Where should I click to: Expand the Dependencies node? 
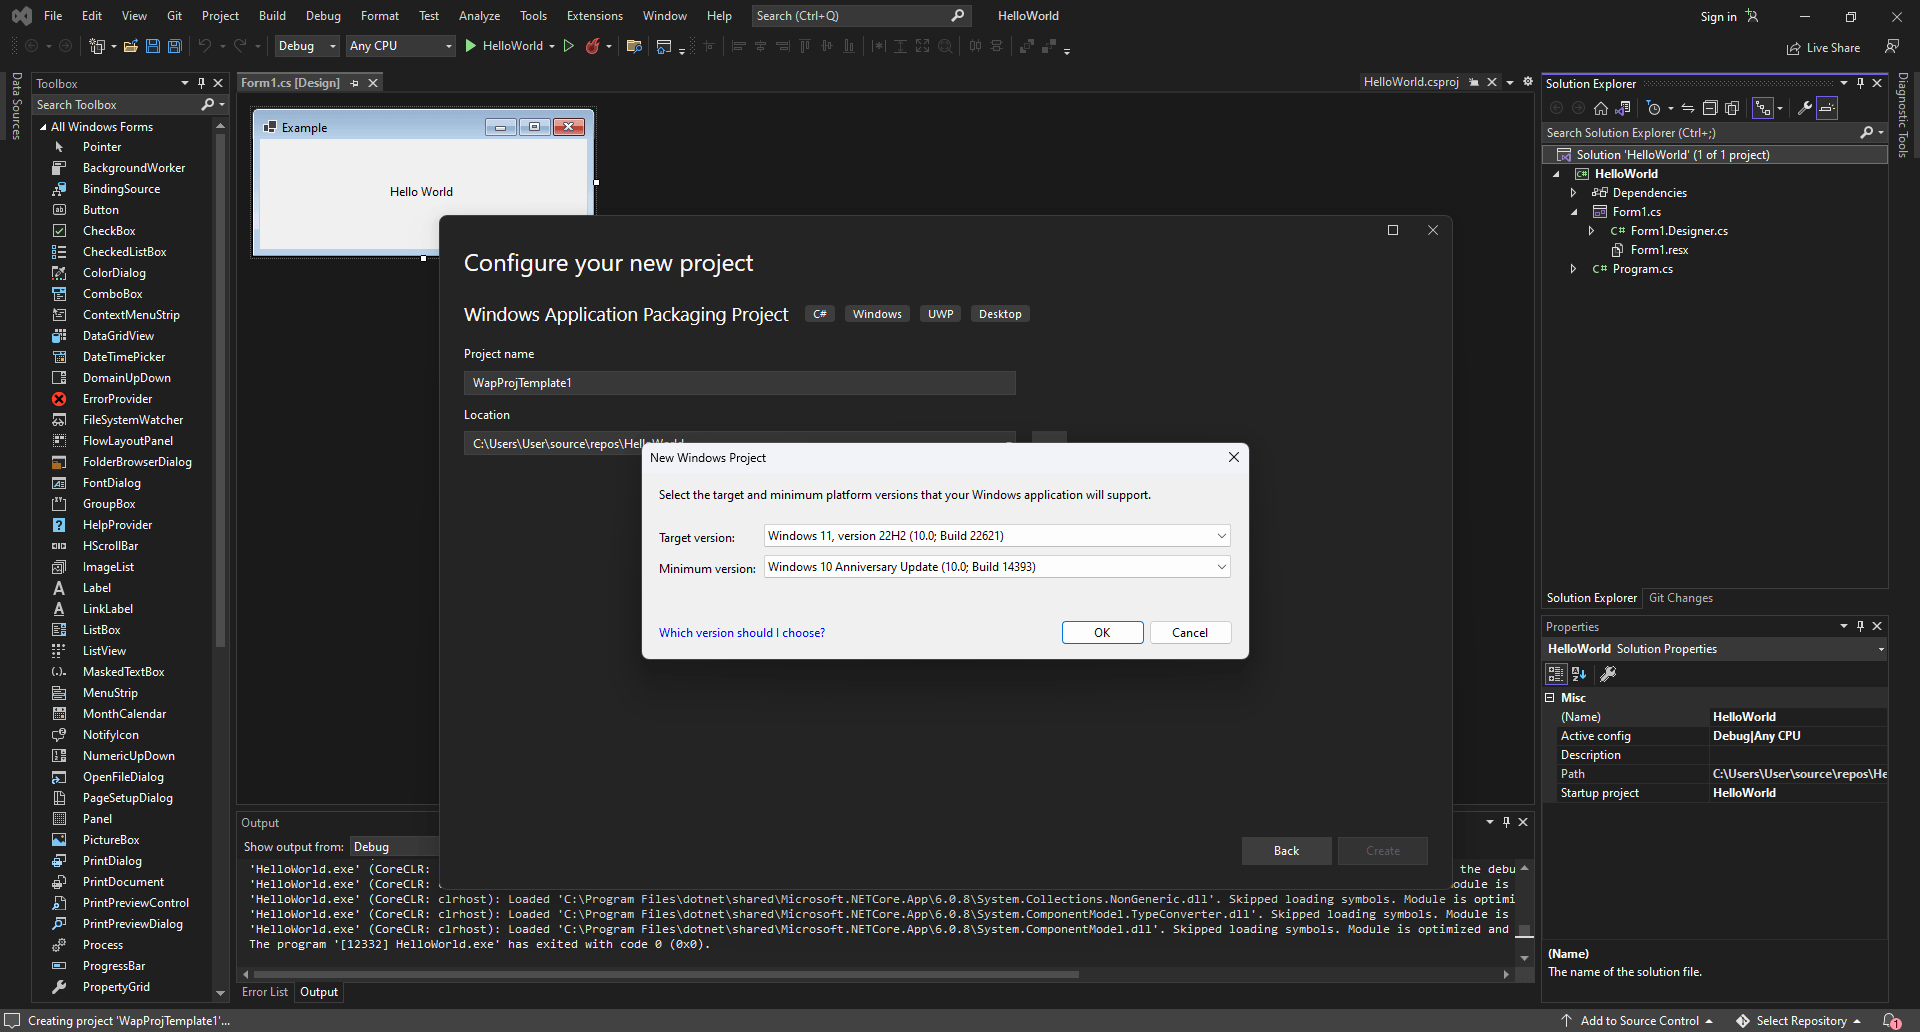(x=1574, y=193)
